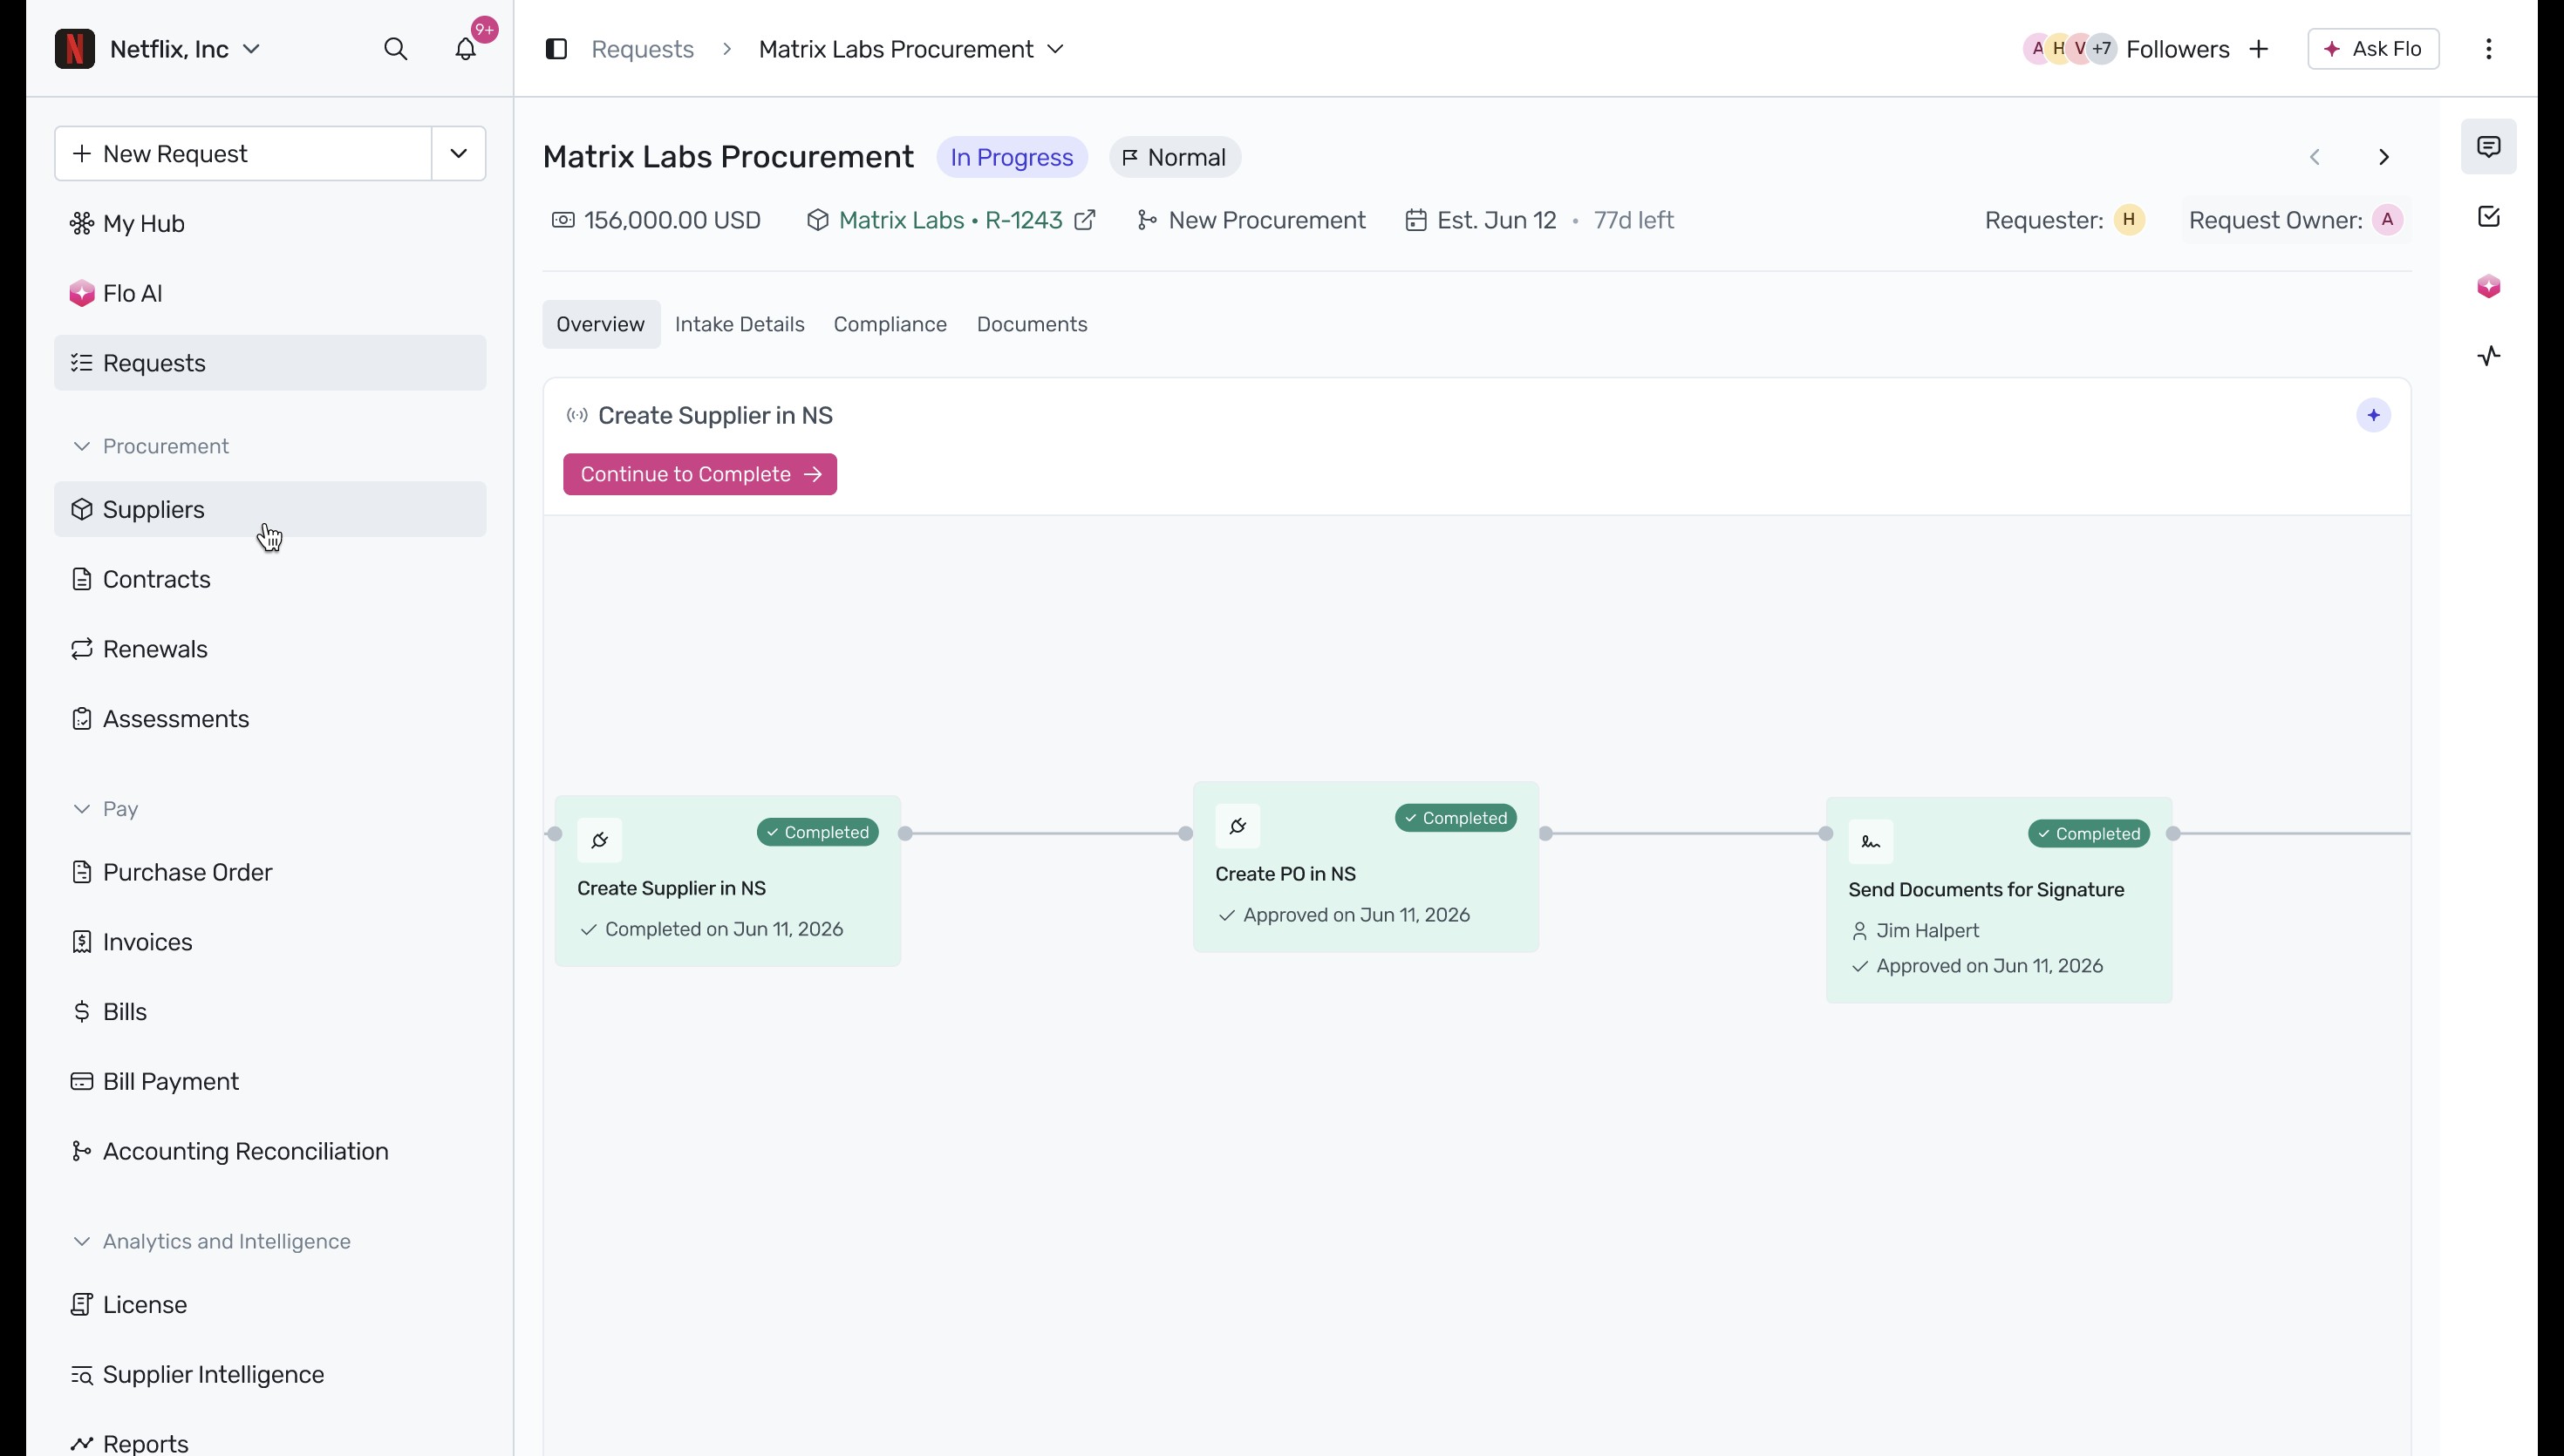This screenshot has width=2564, height=1456.
Task: Click the Est. Jun 12 date
Action: point(1497,220)
